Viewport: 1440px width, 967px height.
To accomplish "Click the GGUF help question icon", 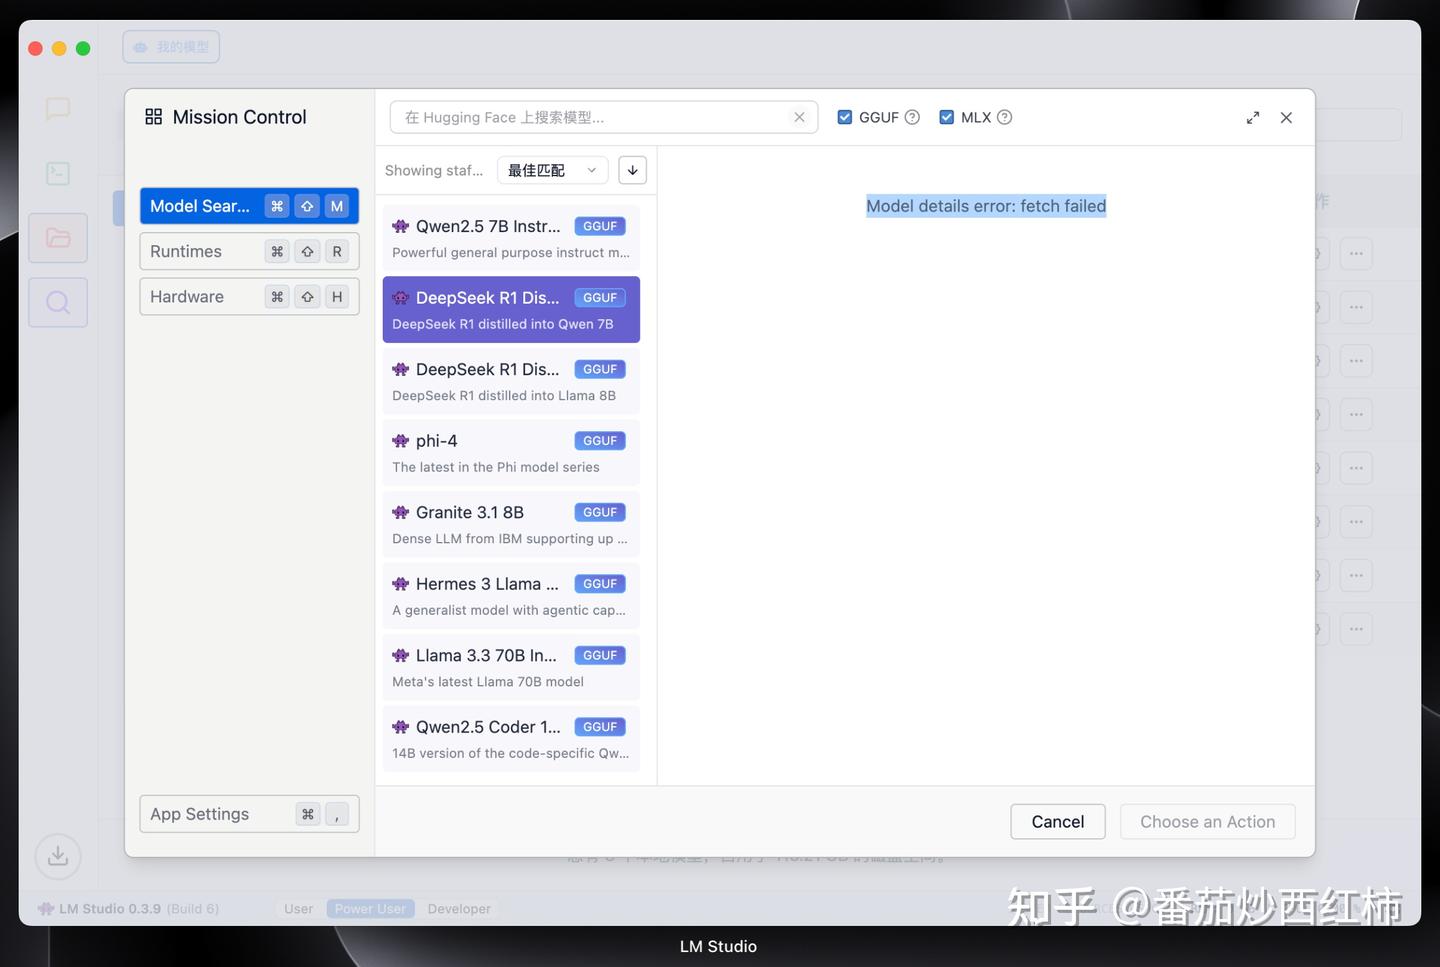I will (x=912, y=117).
